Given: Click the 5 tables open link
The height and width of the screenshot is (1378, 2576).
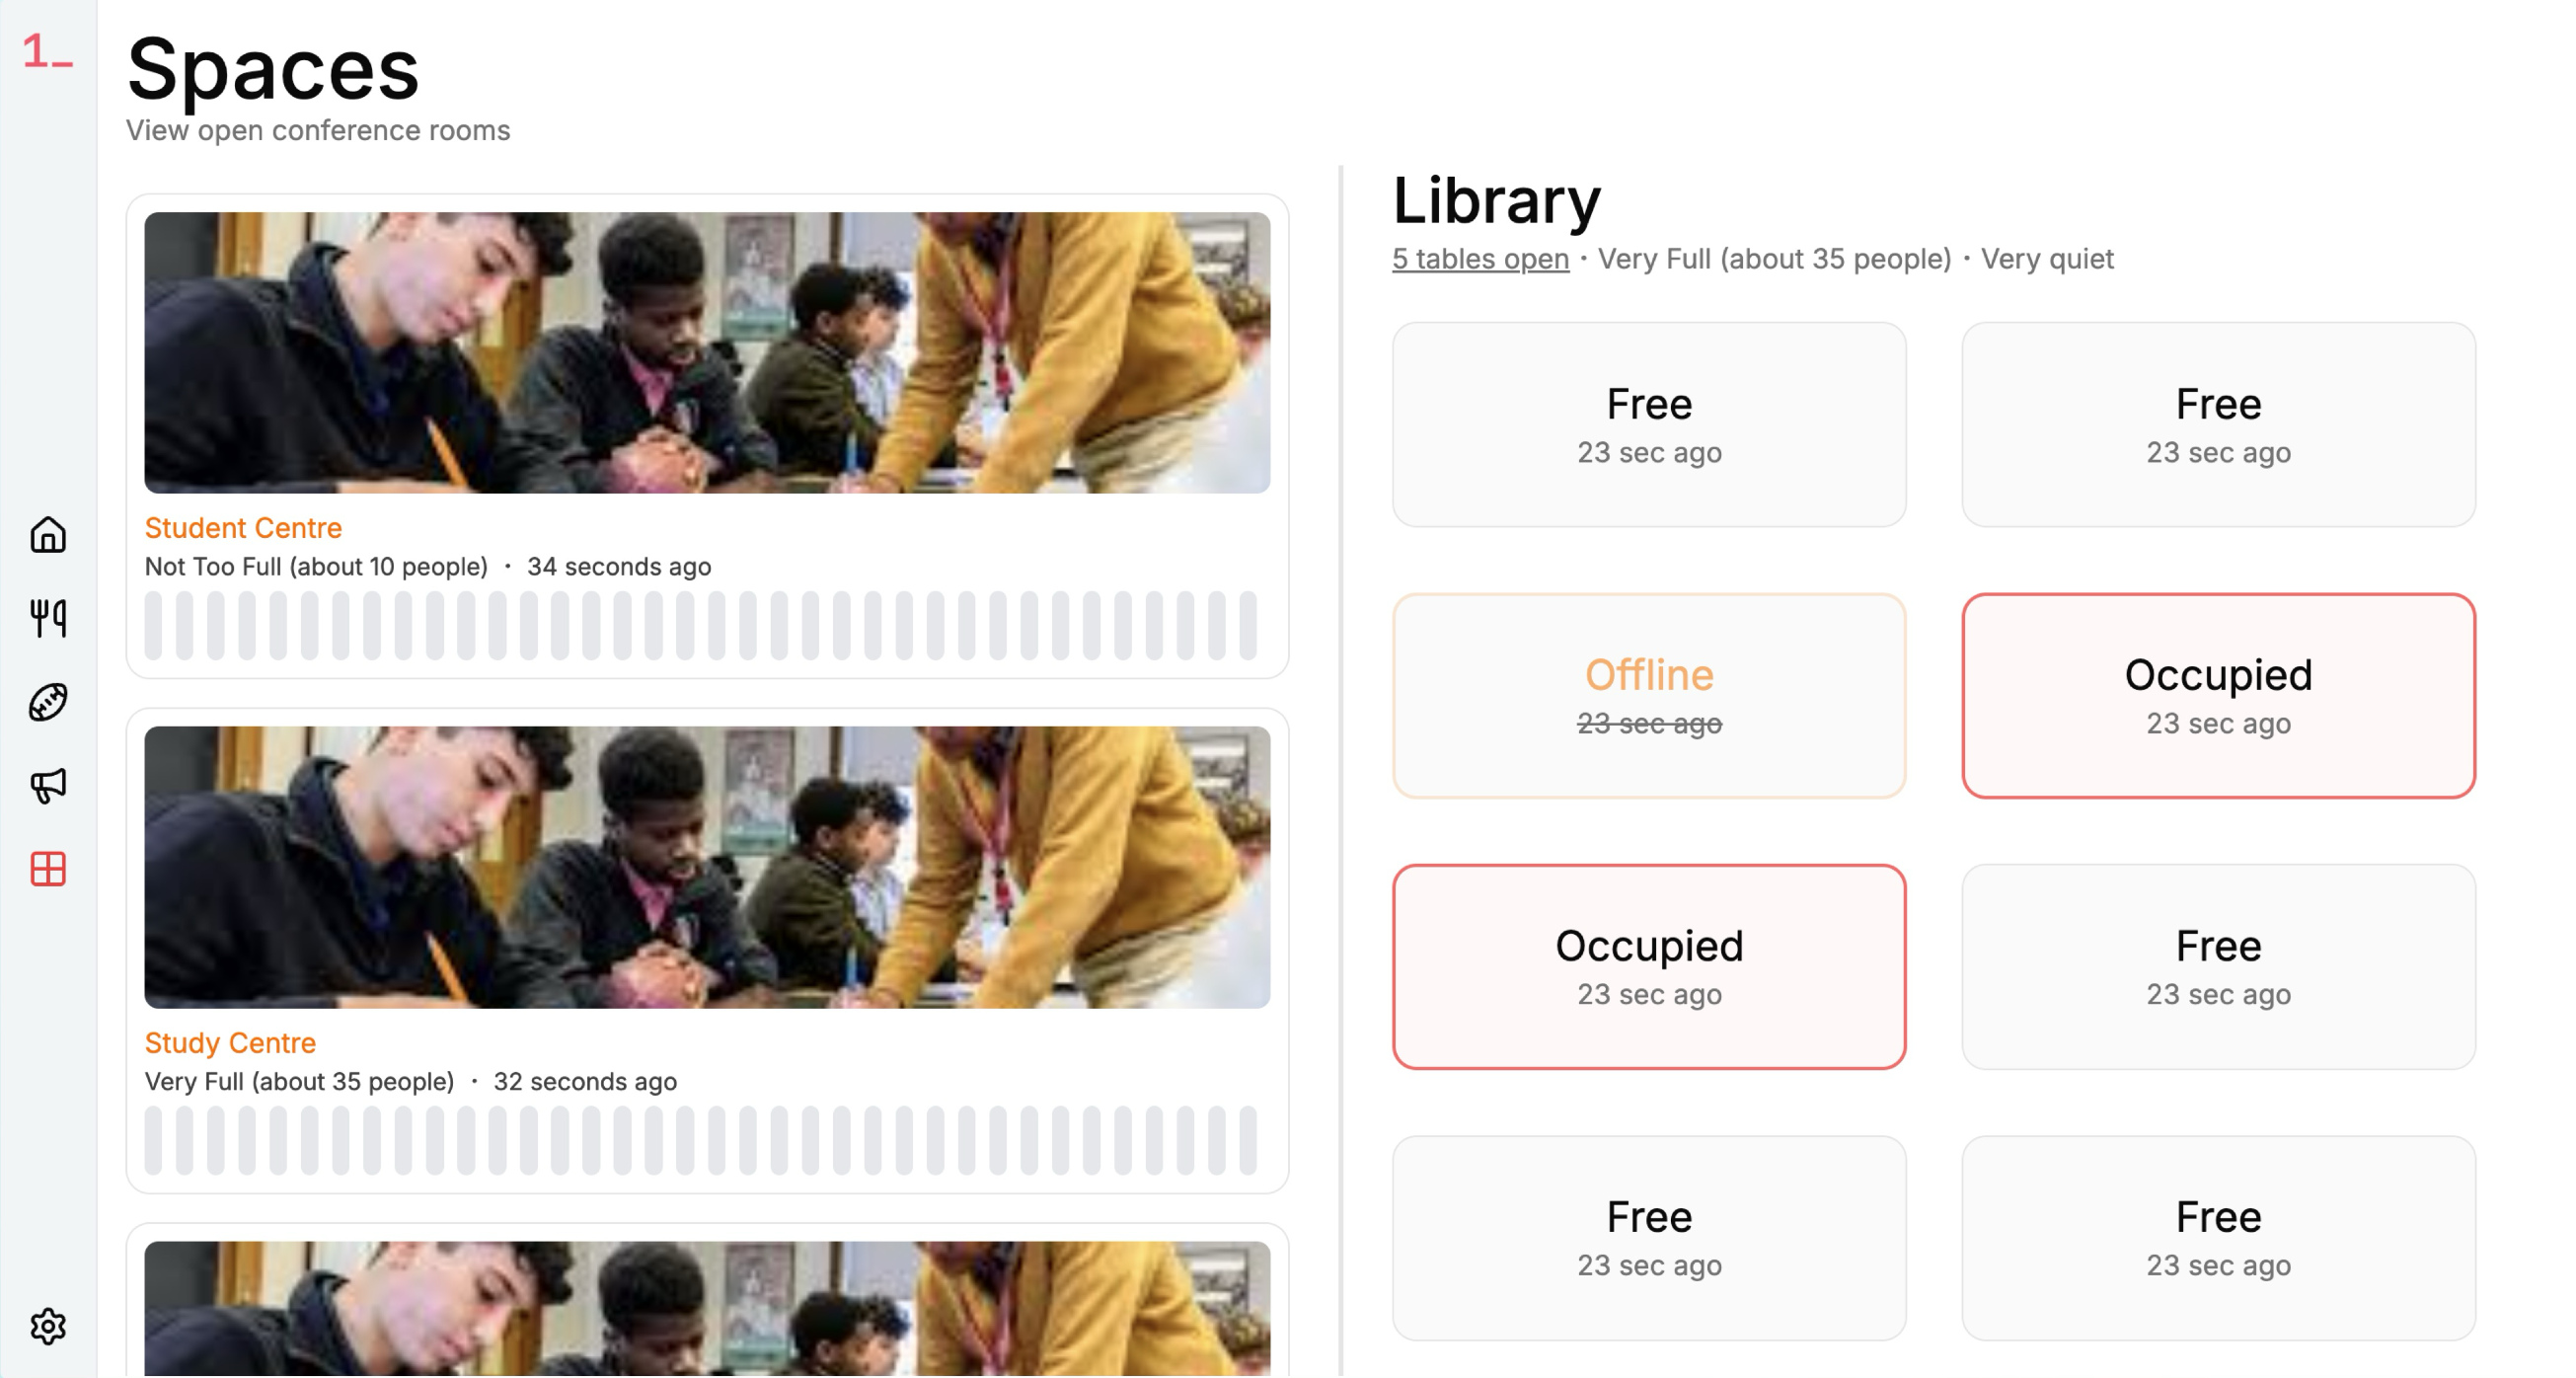Looking at the screenshot, I should (1480, 259).
